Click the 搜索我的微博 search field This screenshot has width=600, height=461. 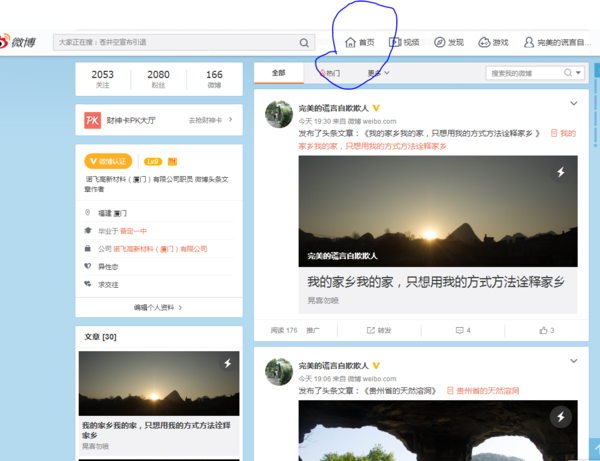[x=525, y=73]
